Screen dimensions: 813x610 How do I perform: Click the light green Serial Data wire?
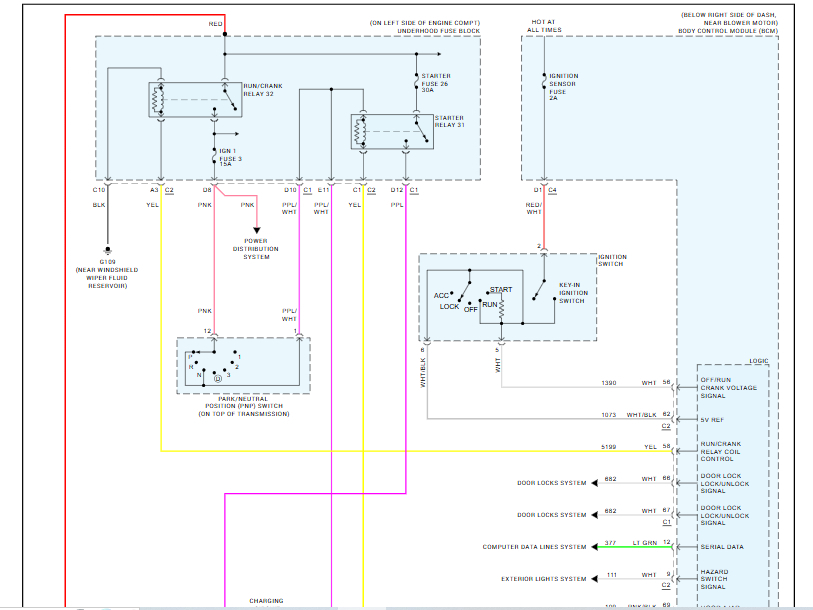(635, 547)
